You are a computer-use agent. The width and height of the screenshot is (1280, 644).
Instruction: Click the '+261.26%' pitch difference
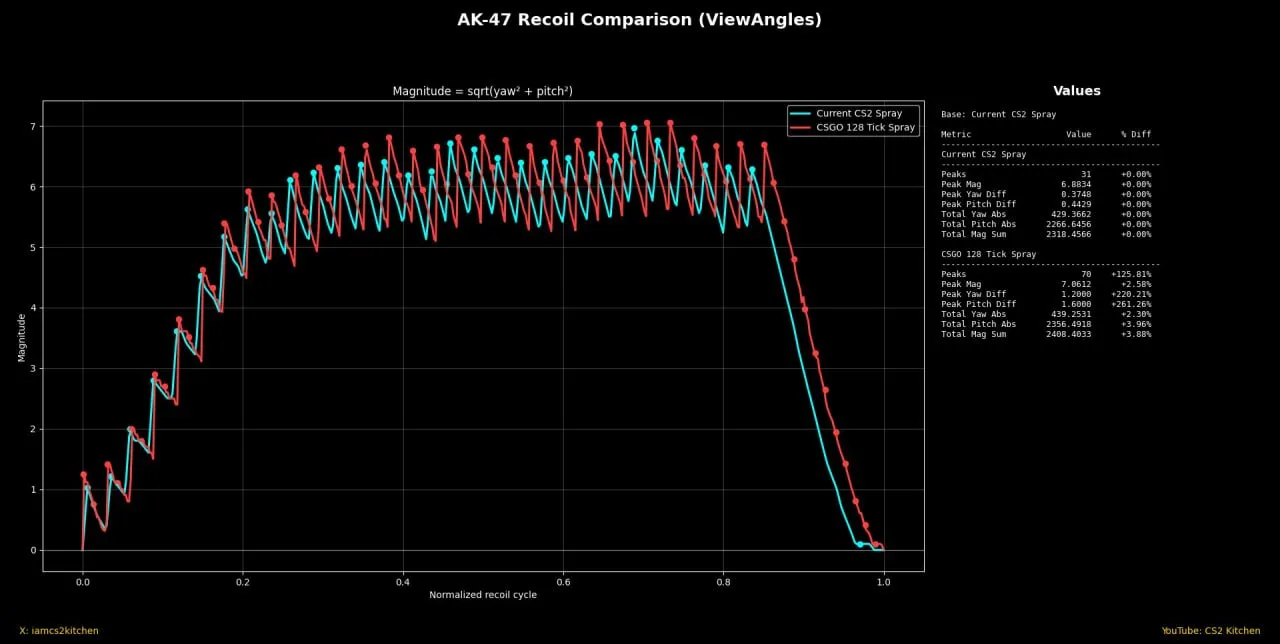pos(1131,304)
